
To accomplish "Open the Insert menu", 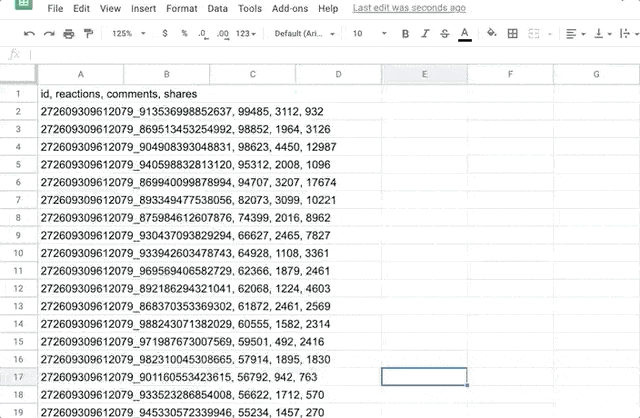I will pyautogui.click(x=143, y=8).
